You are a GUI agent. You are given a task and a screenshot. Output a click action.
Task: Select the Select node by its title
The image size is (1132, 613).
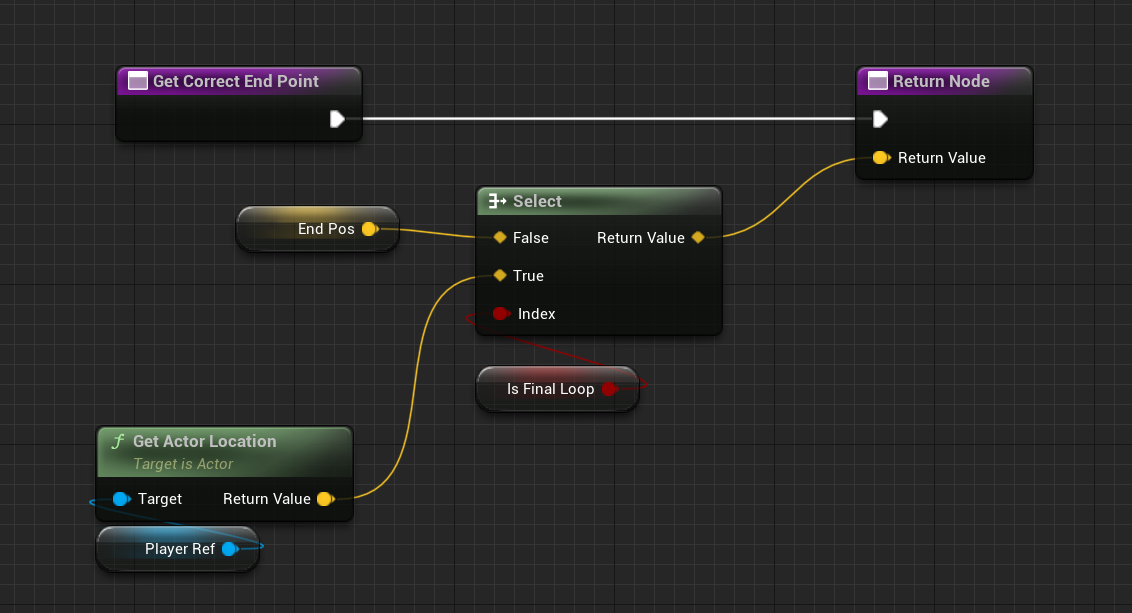coord(537,201)
